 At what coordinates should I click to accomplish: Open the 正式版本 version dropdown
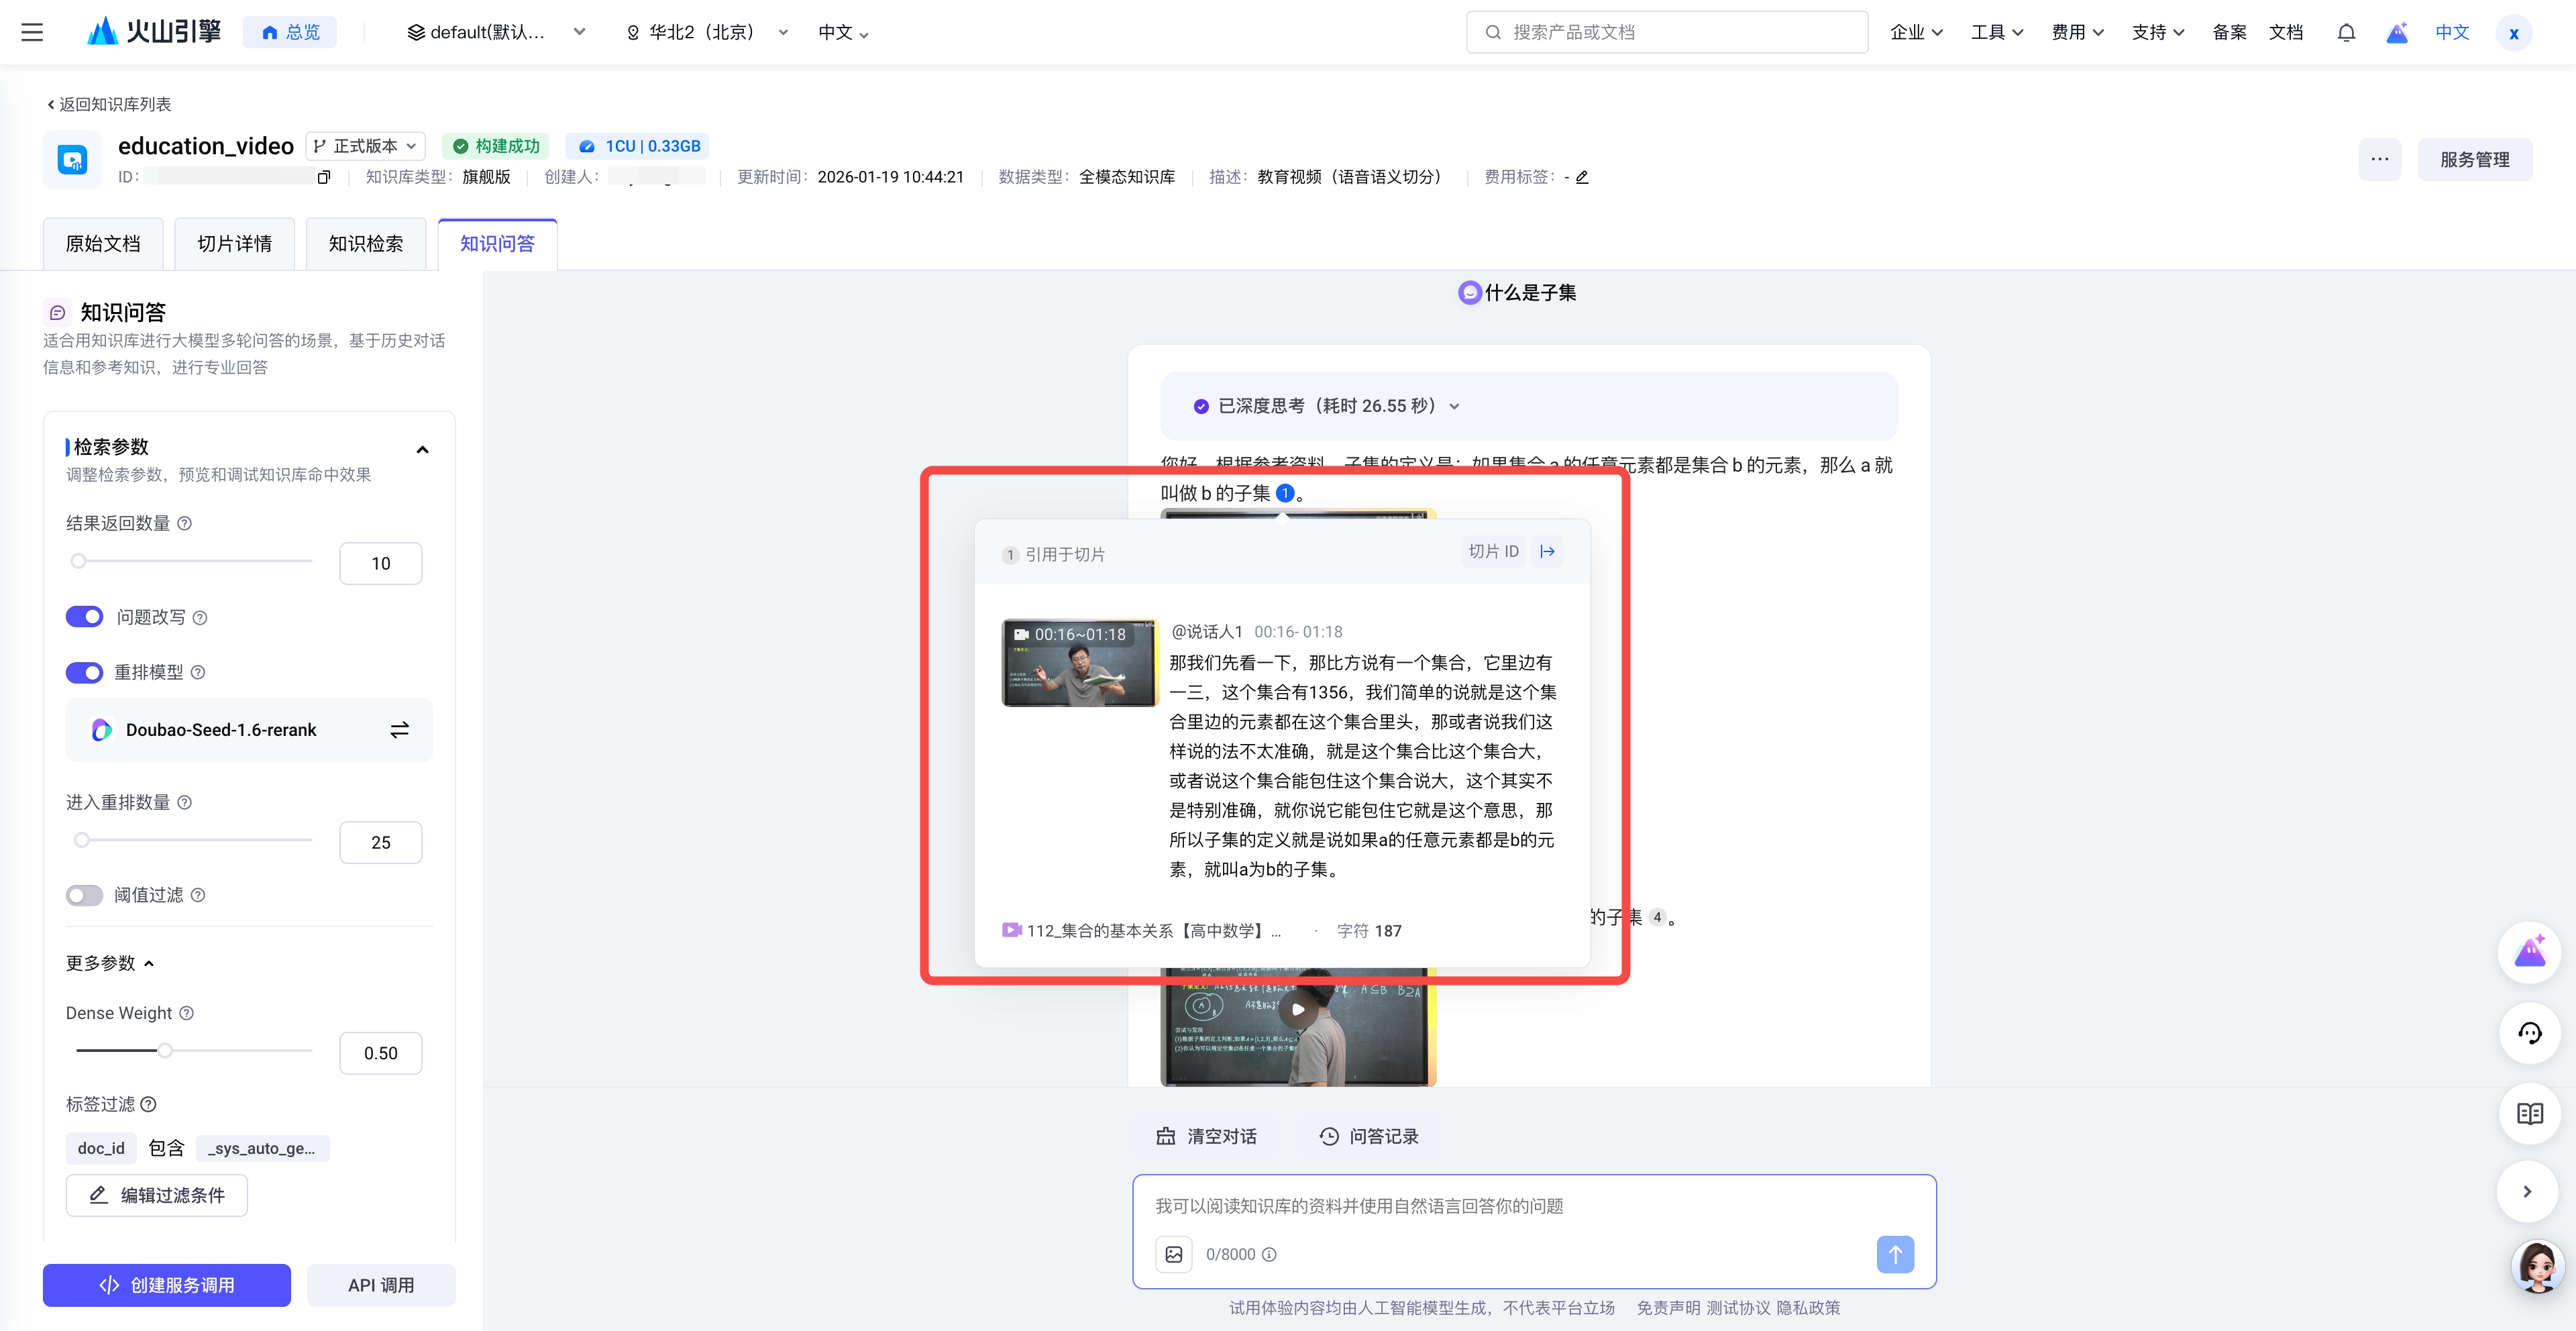click(365, 146)
